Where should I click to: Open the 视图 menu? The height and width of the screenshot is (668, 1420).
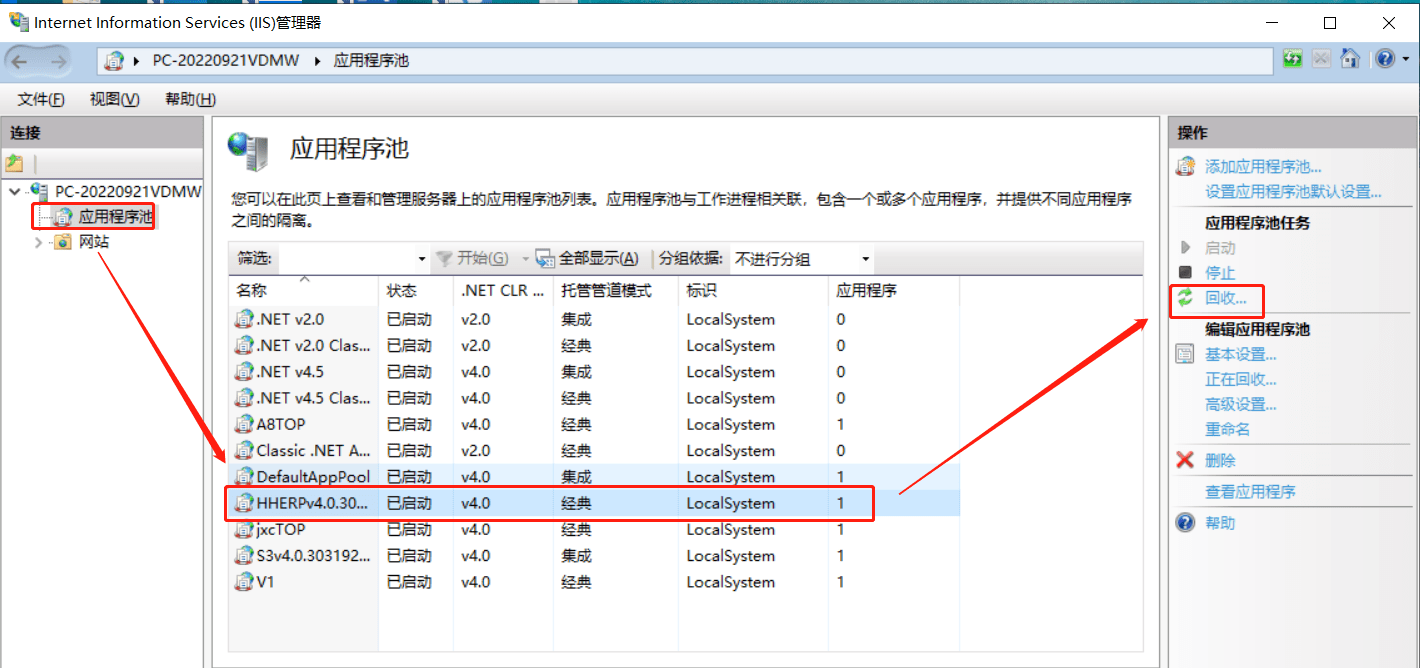tap(114, 99)
